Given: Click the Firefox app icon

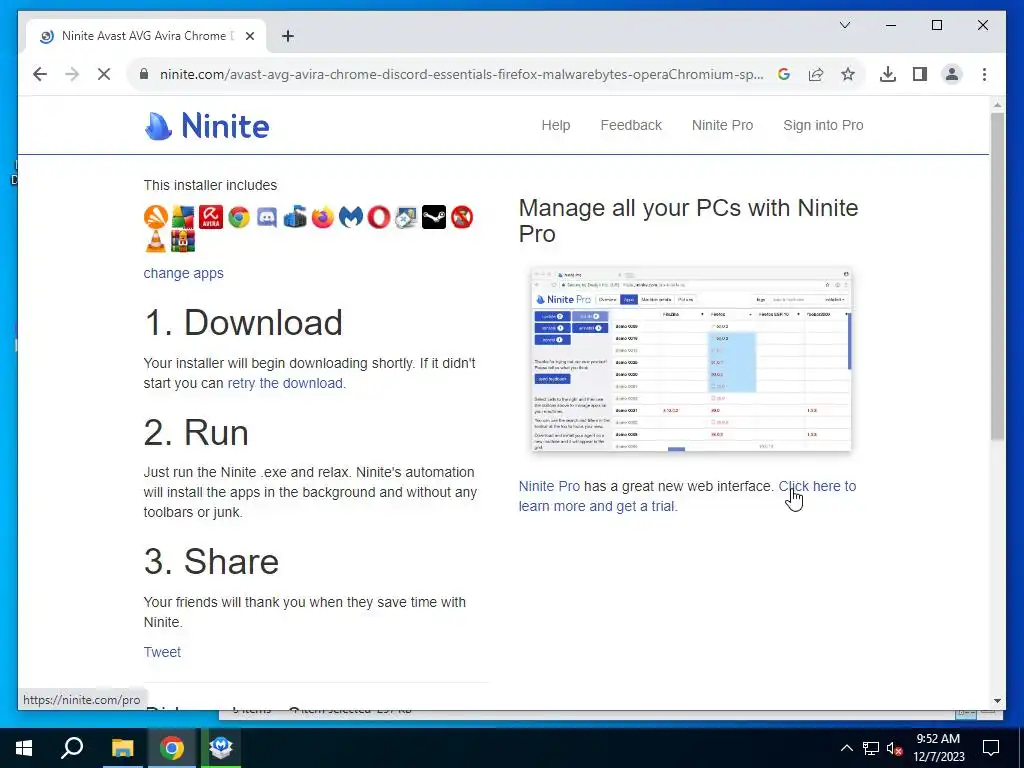Looking at the screenshot, I should pos(323,217).
